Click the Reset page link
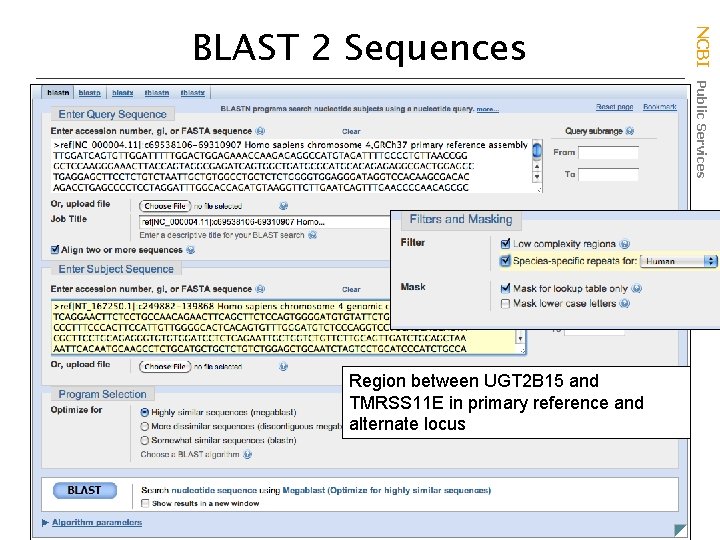The width and height of the screenshot is (720, 540). tap(614, 107)
